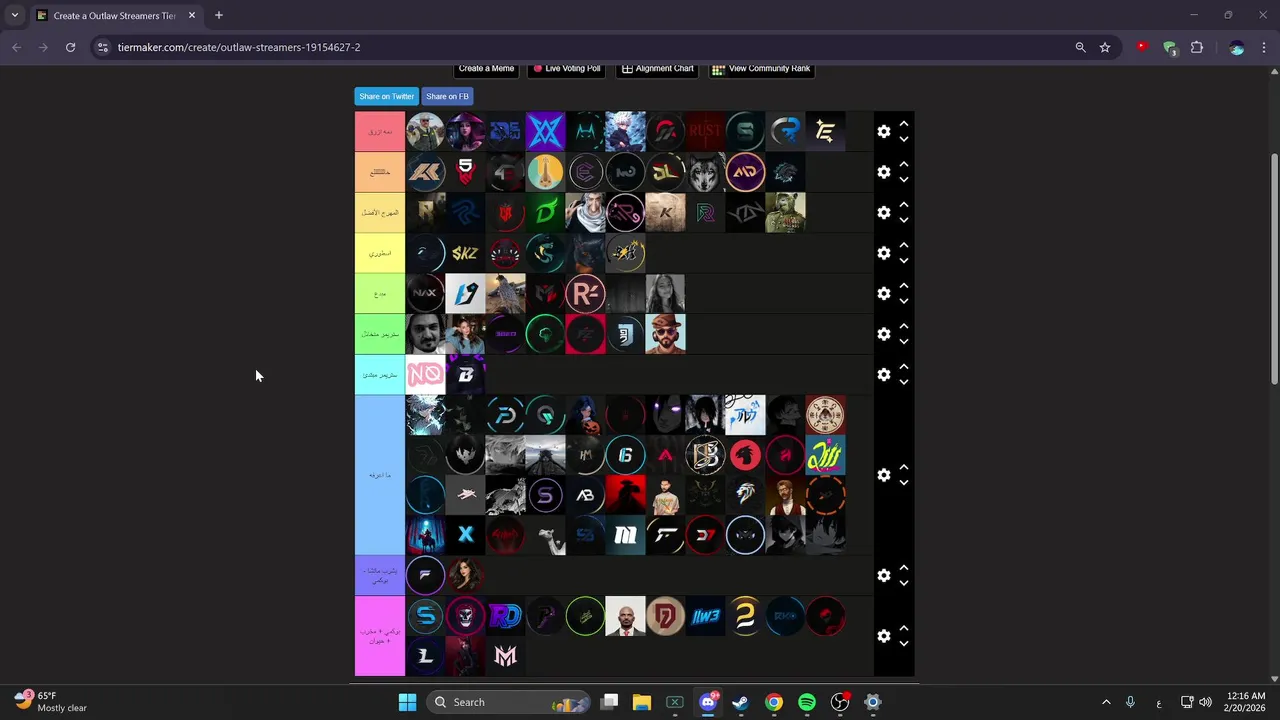Open the Chrome three-dot menu

[1265, 47]
